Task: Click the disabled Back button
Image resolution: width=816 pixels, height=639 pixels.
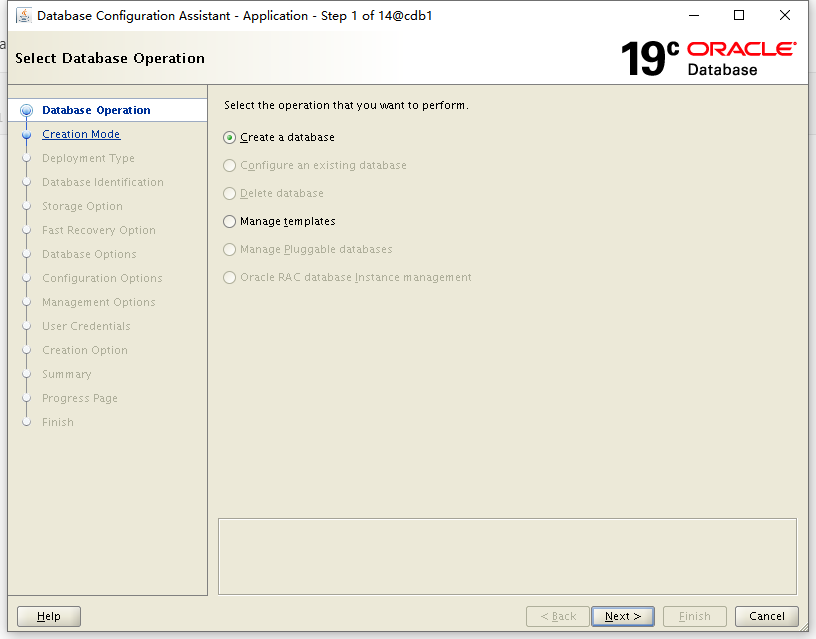Action: [x=558, y=617]
